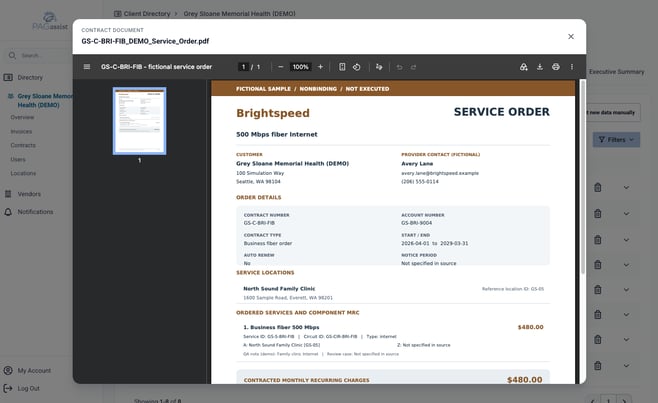Open the Filters dropdown

616,139
